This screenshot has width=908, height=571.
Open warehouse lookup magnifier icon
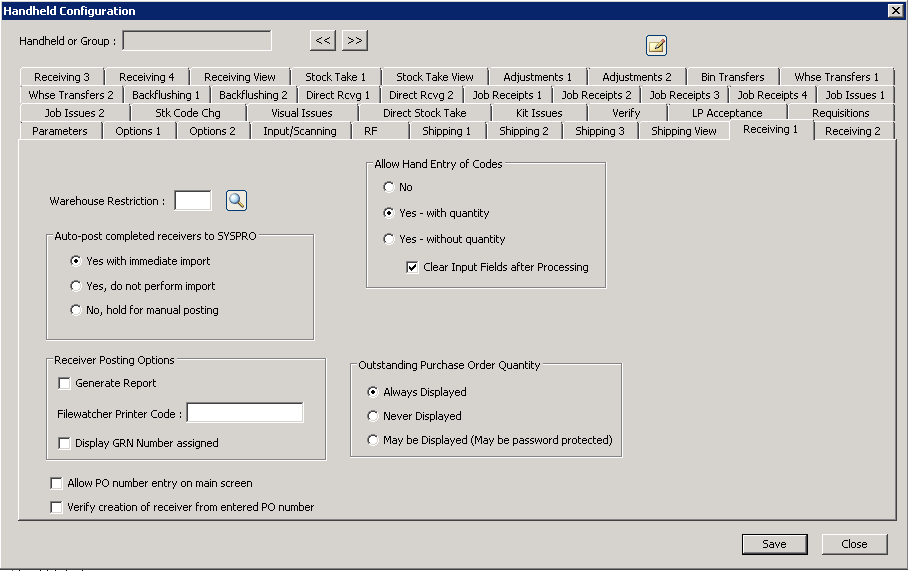(236, 201)
